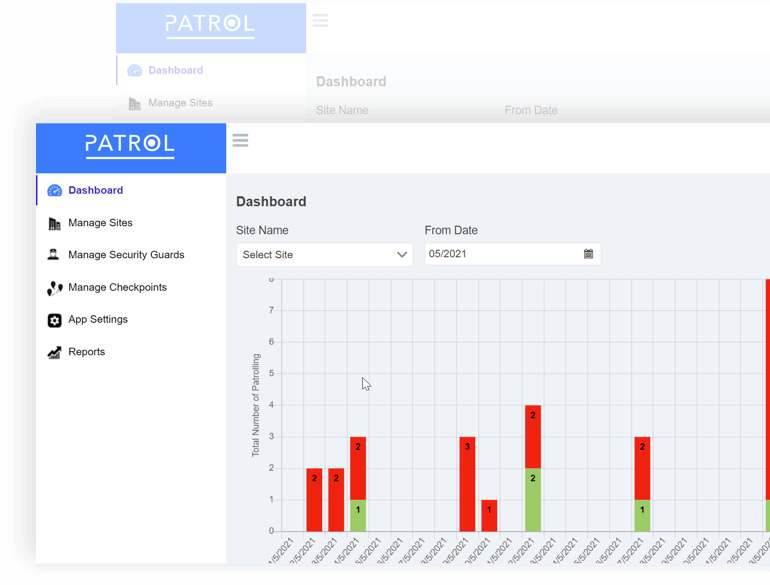
Task: Open the Manage Security Guards menu label
Action: coord(126,255)
